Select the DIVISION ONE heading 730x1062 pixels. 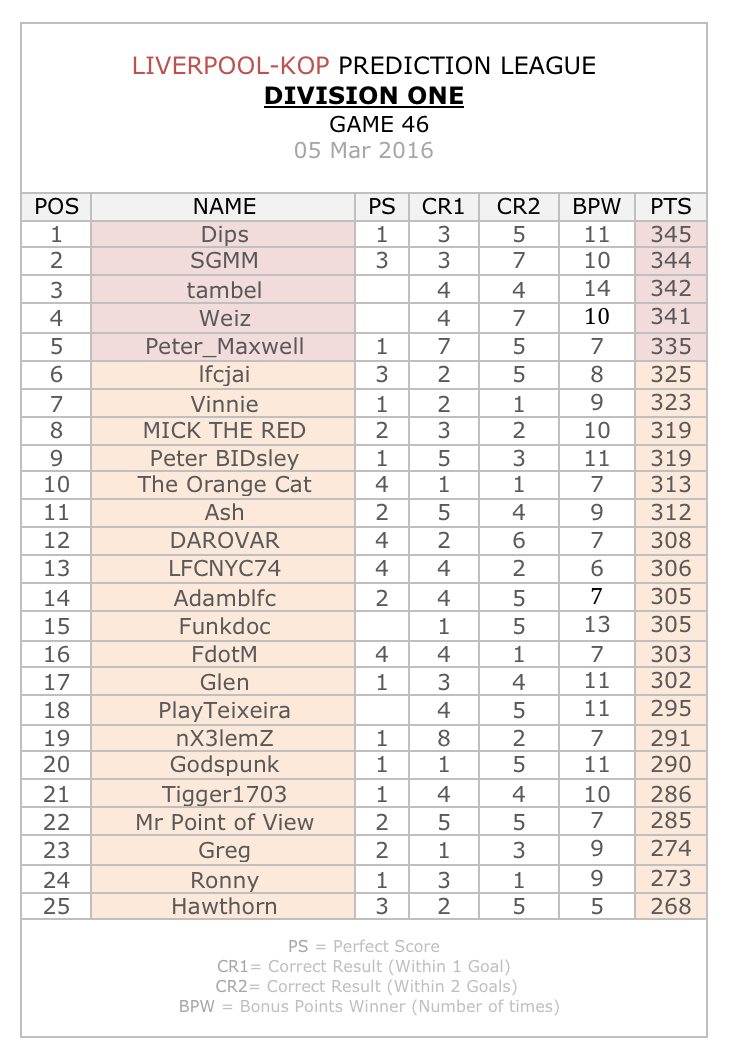point(364,95)
